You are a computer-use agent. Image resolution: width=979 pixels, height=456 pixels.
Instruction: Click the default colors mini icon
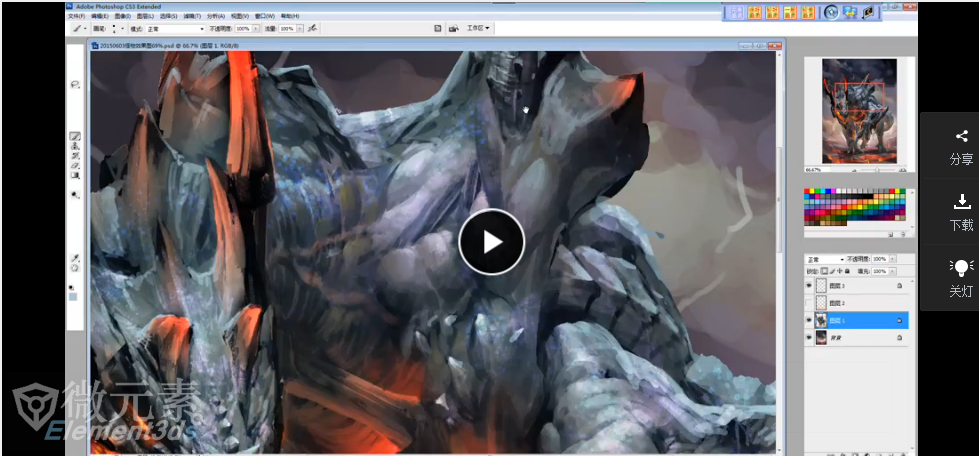coord(71,288)
